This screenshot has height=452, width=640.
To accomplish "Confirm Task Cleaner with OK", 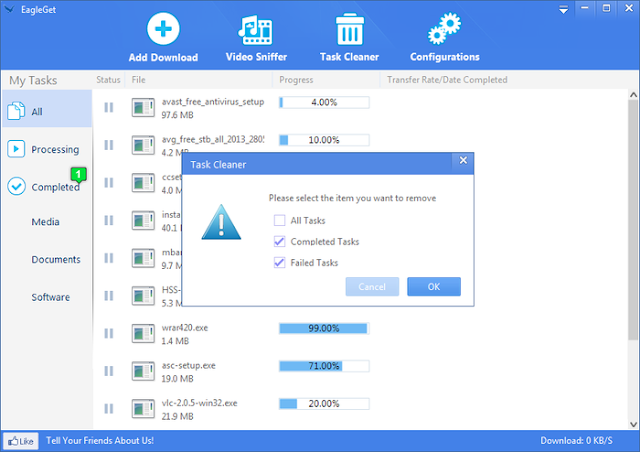I will (x=434, y=287).
